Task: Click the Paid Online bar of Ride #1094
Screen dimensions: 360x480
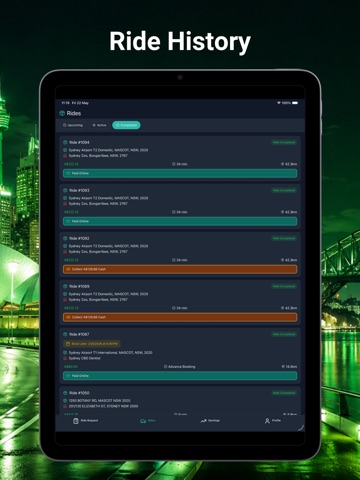Action: [x=180, y=173]
